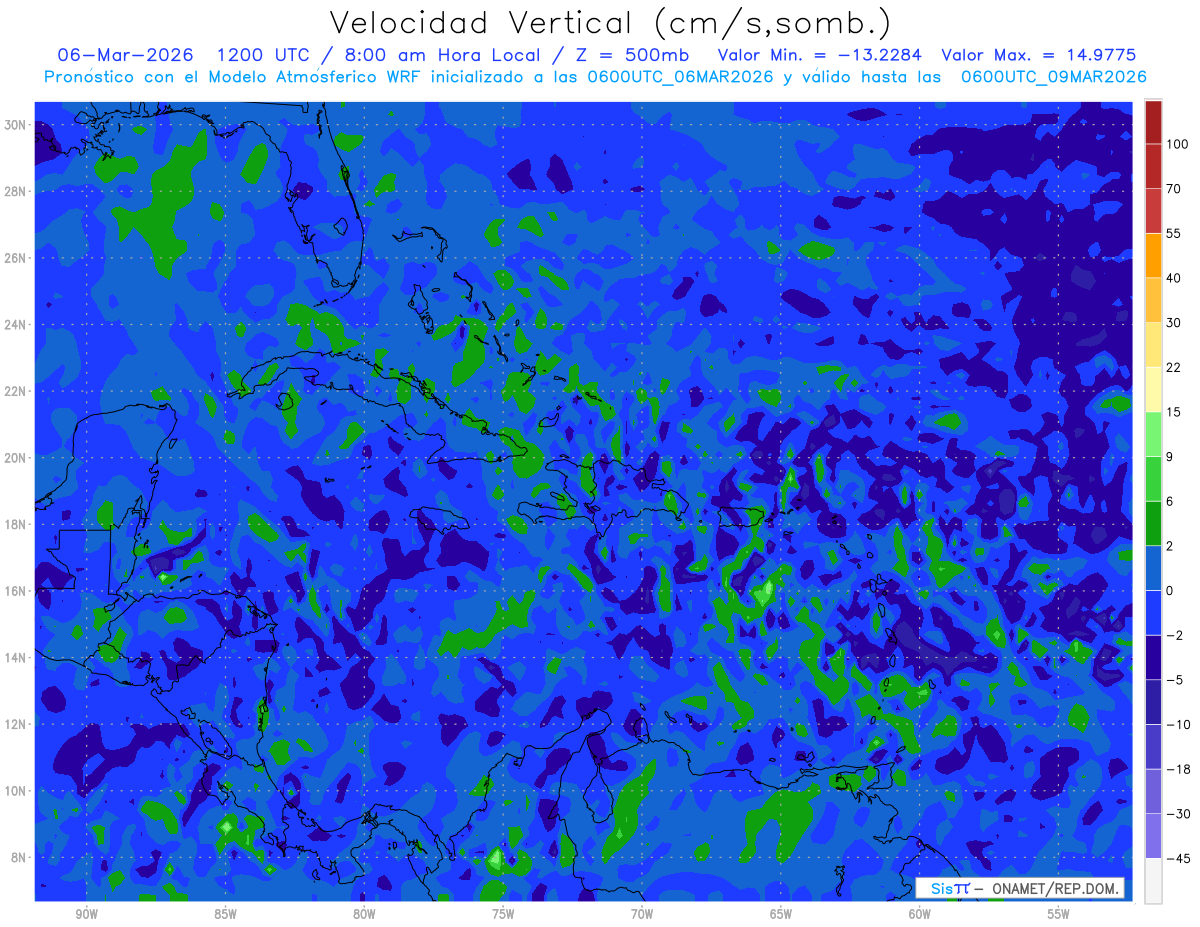
Task: Click the latitude axis label "12N"
Action: click(16, 724)
